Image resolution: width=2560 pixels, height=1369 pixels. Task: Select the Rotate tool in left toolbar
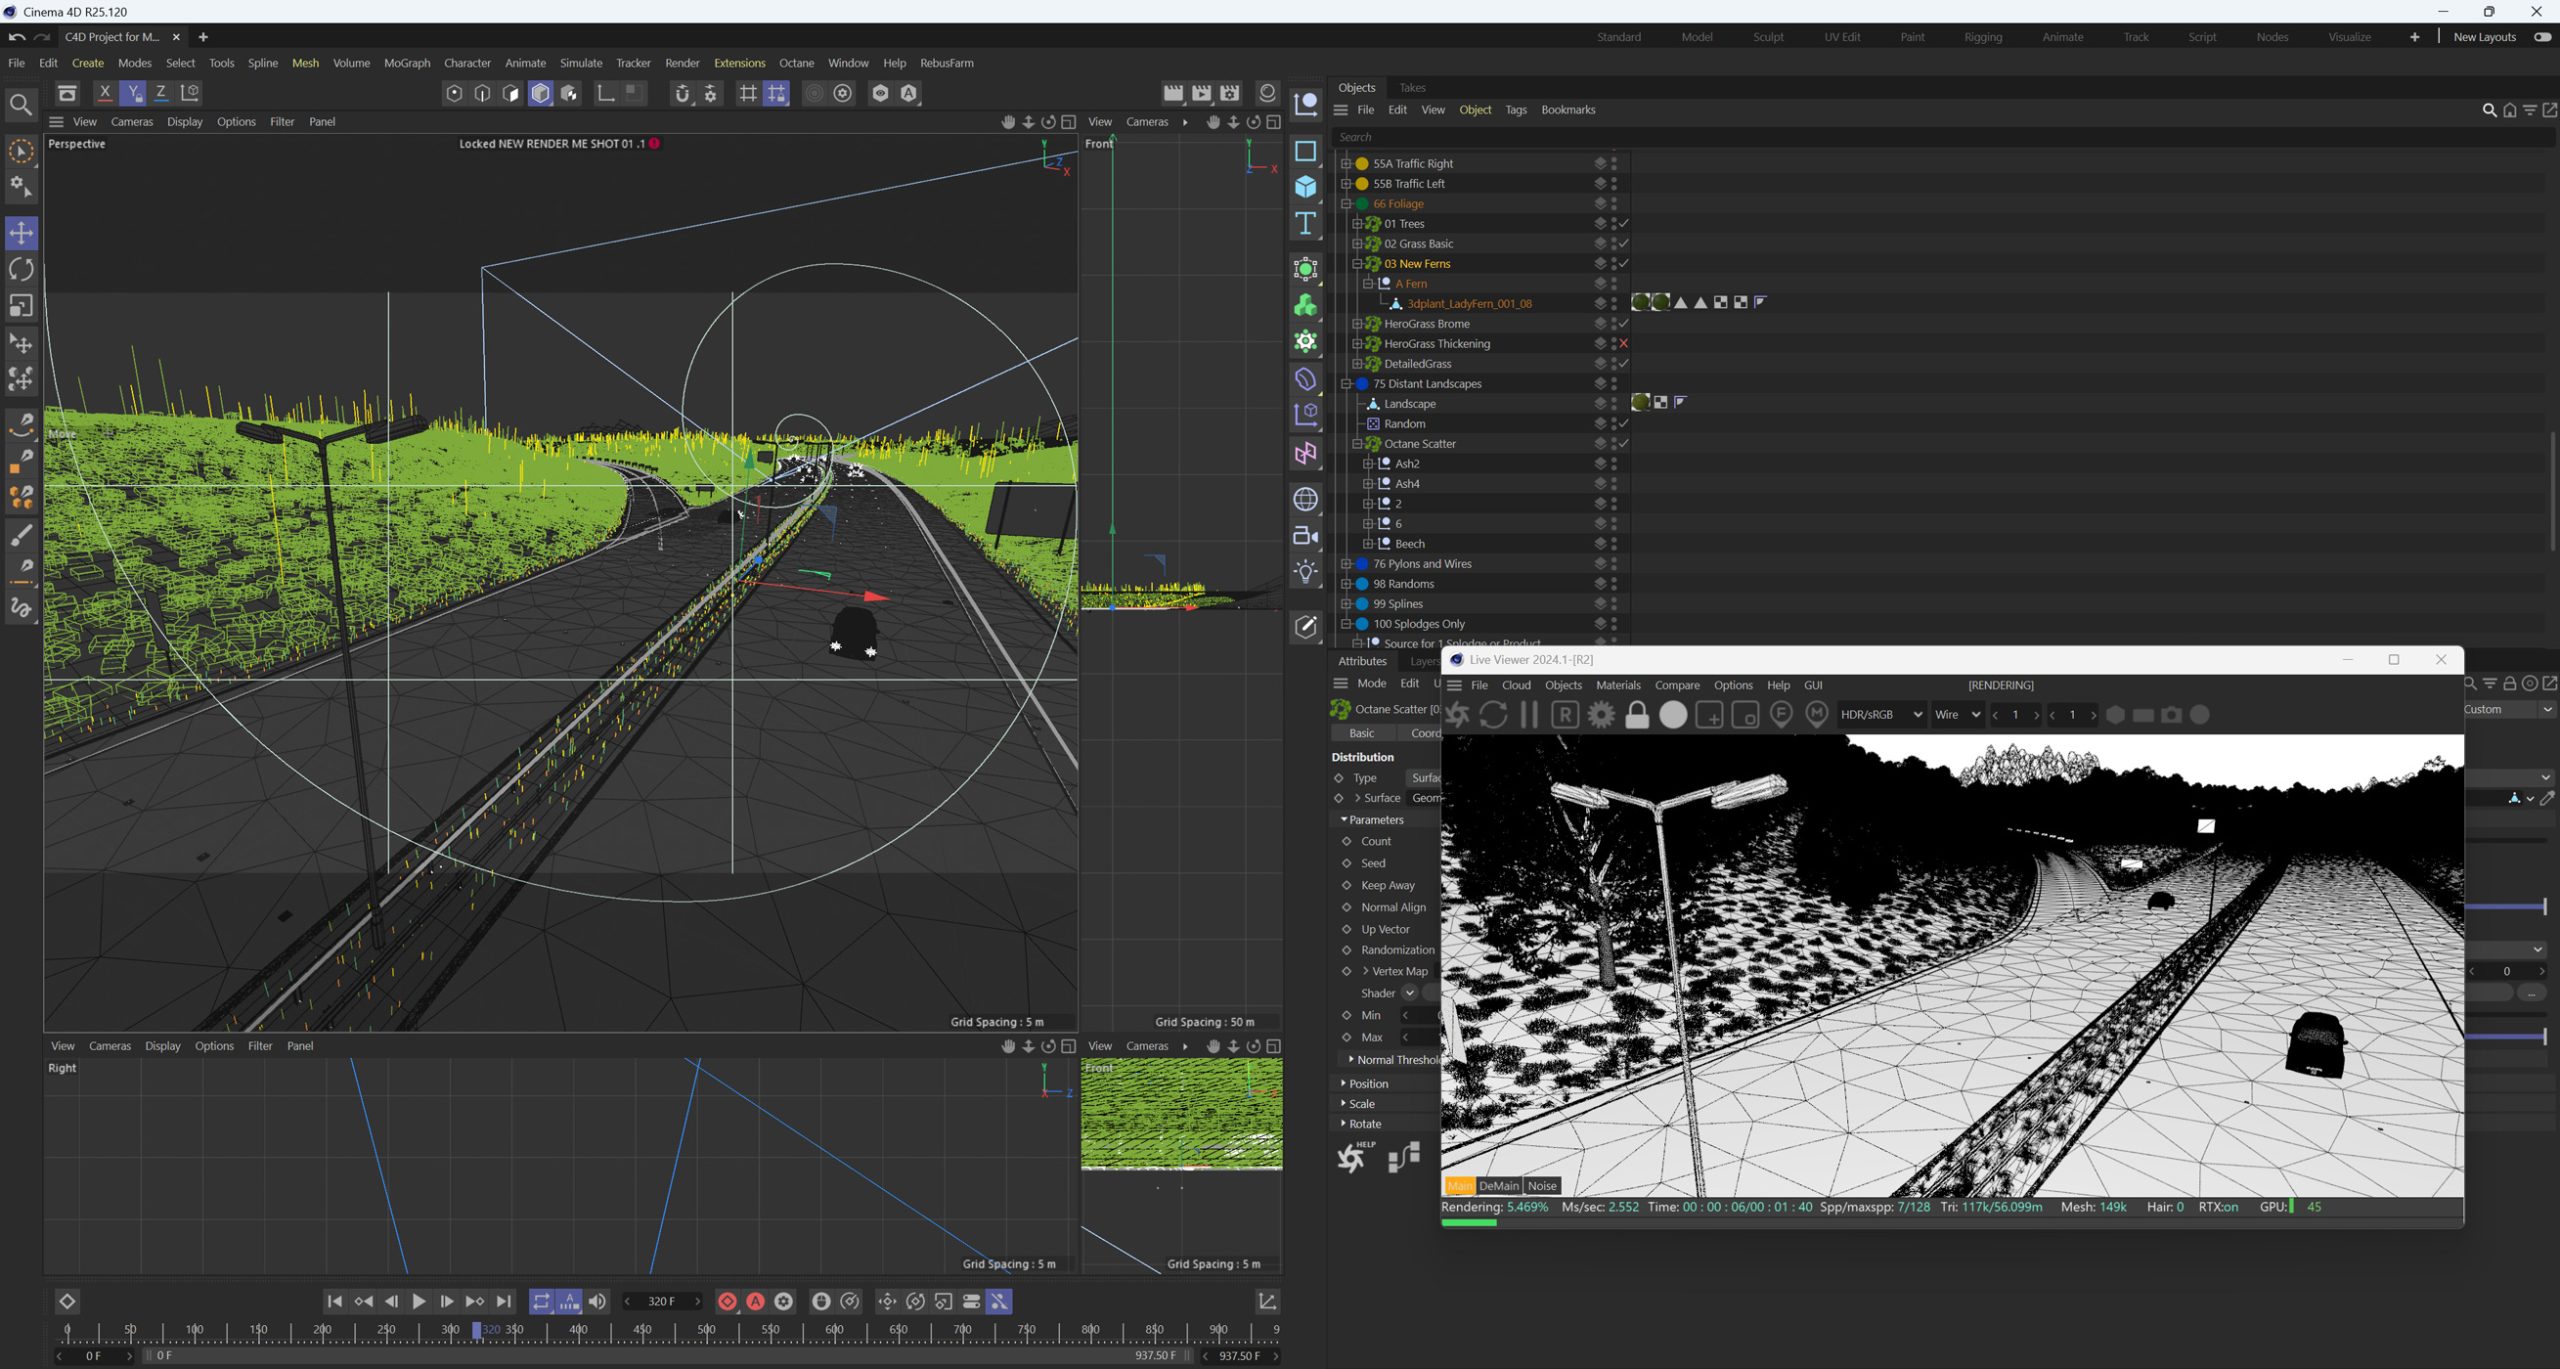[x=21, y=269]
